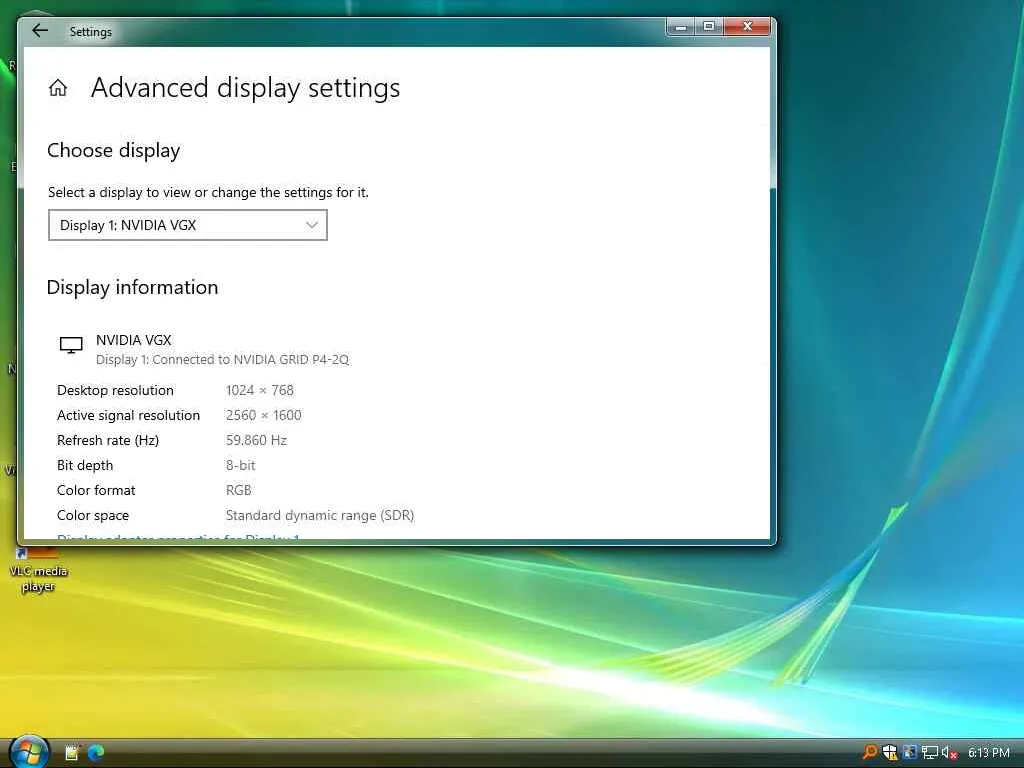This screenshot has height=768, width=1024.
Task: Click the orange magnifier tray icon
Action: click(x=870, y=752)
